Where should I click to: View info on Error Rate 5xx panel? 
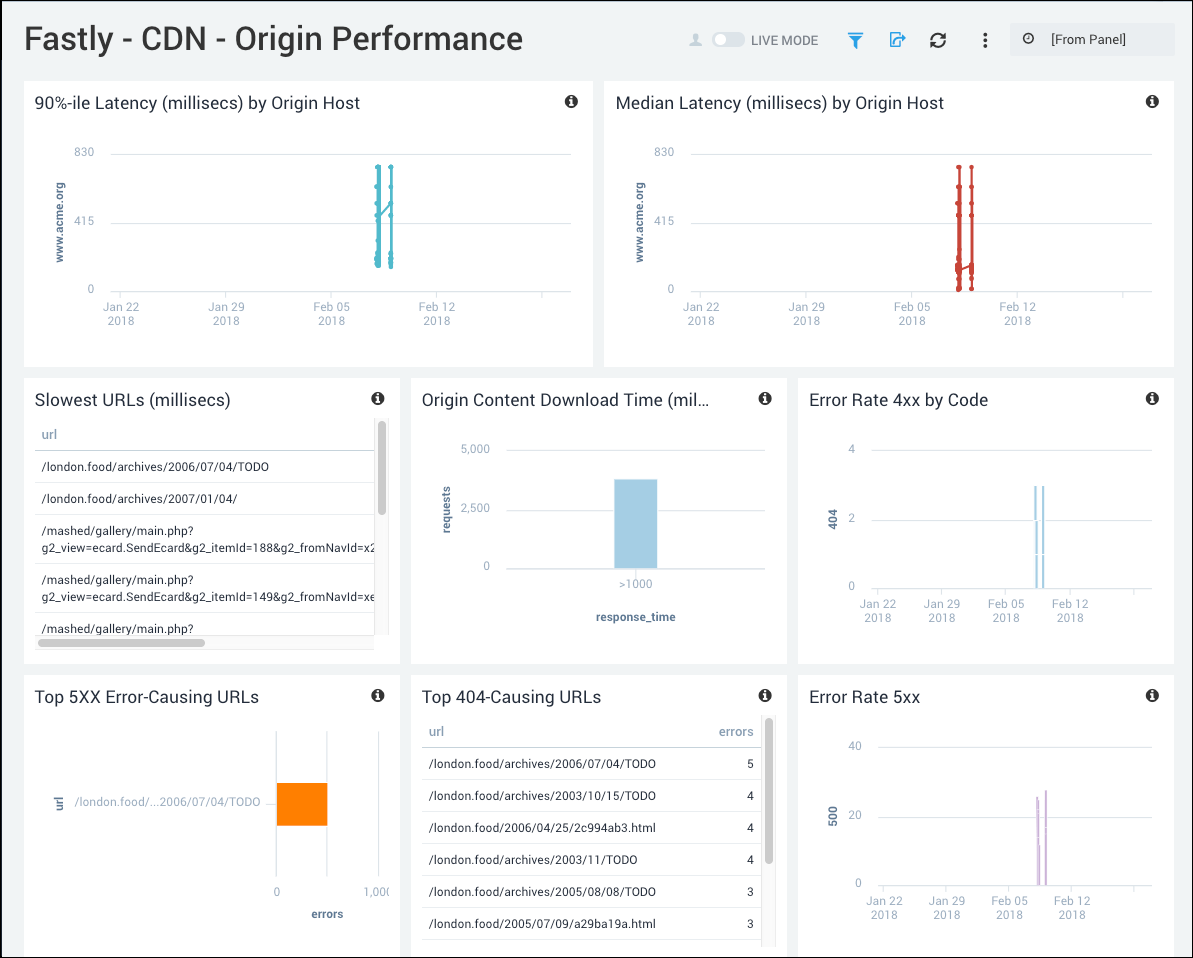[x=1152, y=694]
